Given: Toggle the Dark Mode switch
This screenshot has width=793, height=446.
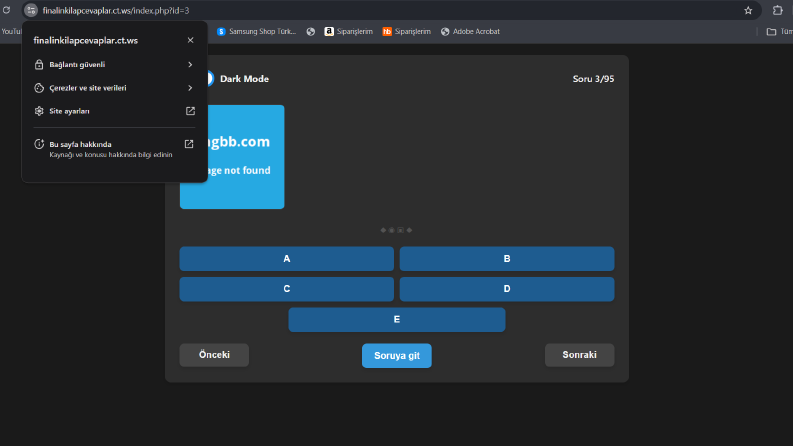Looking at the screenshot, I should pos(209,79).
